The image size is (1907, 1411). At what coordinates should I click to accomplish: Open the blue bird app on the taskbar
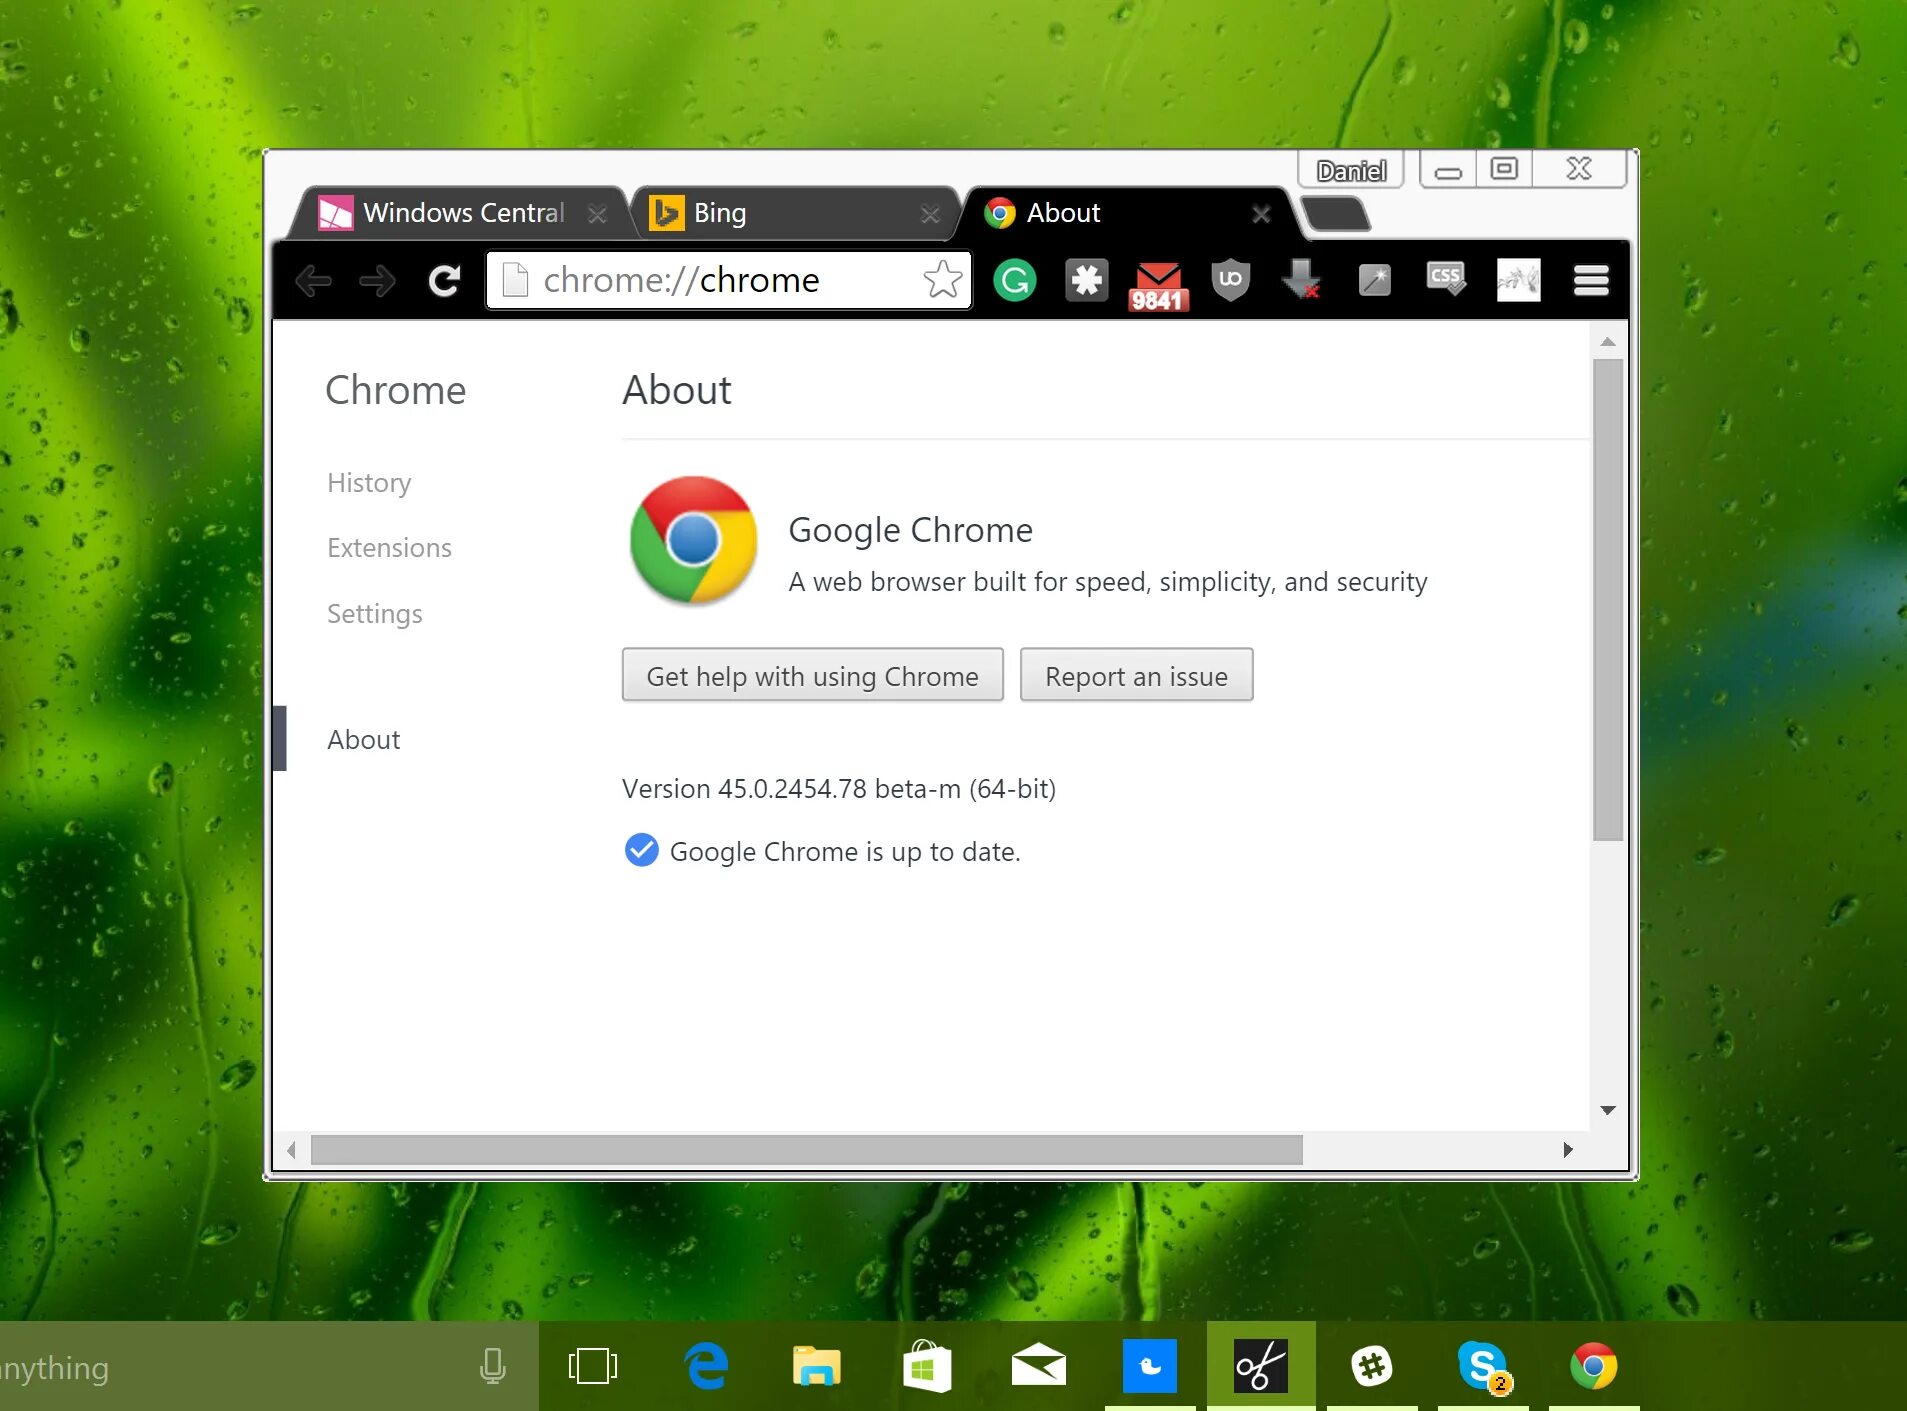(x=1150, y=1366)
